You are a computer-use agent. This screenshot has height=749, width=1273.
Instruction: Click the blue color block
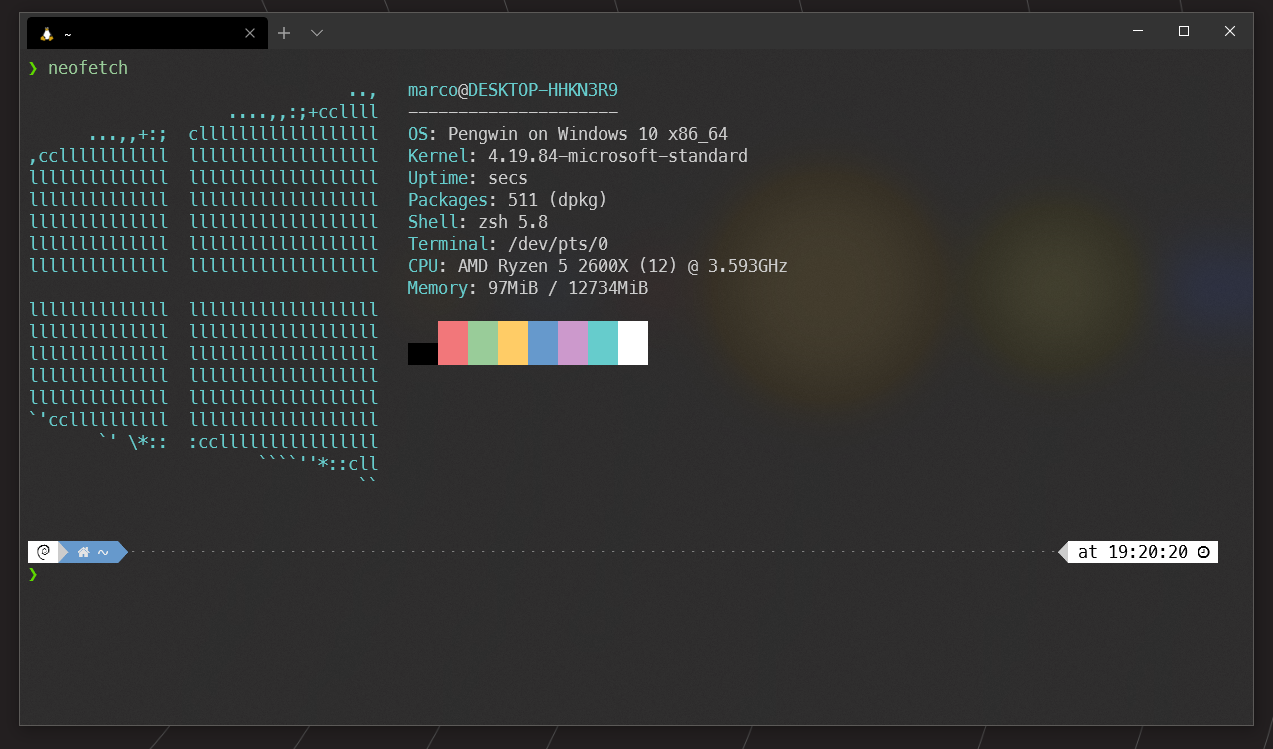click(x=543, y=343)
